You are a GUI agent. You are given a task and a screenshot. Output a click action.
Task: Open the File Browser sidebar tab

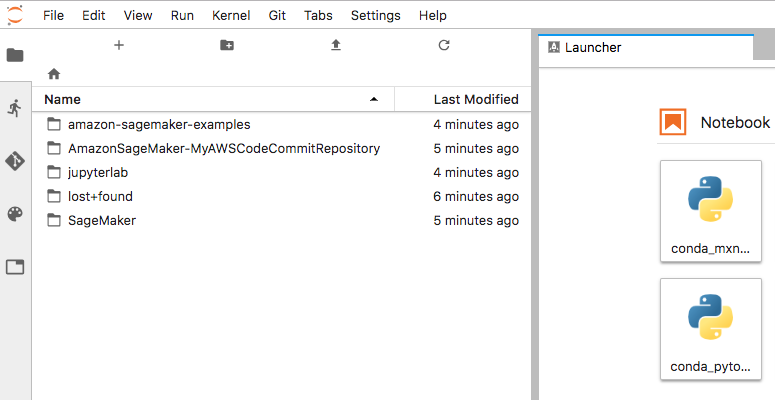coord(15,55)
